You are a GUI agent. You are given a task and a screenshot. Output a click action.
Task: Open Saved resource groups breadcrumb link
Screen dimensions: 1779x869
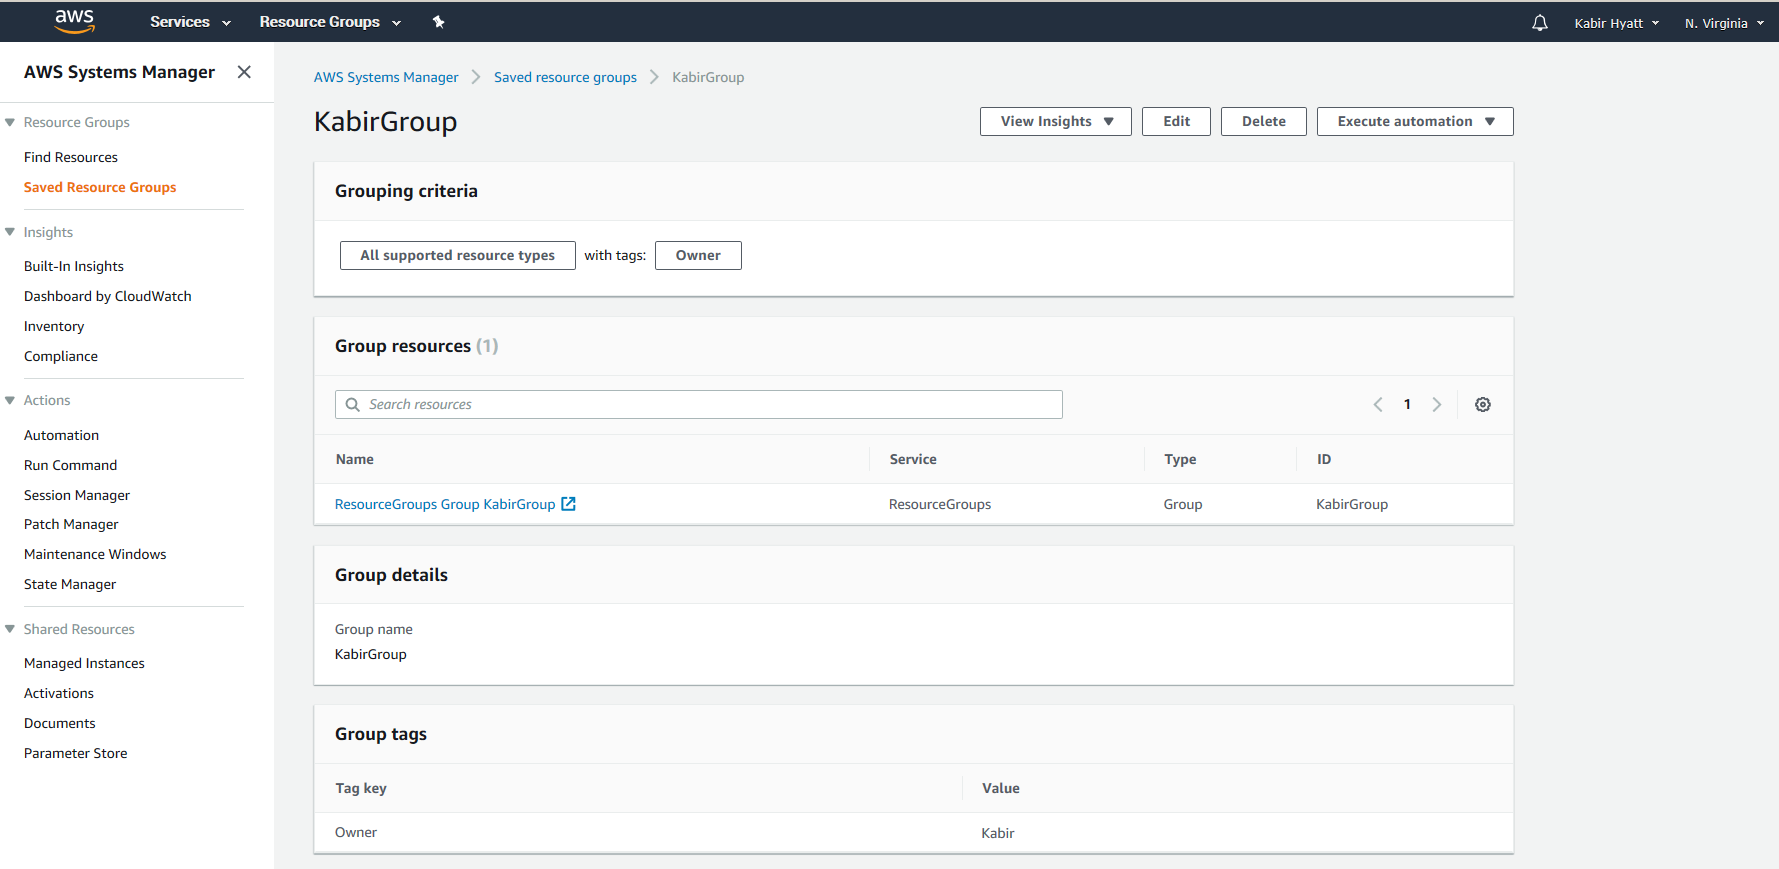point(565,77)
